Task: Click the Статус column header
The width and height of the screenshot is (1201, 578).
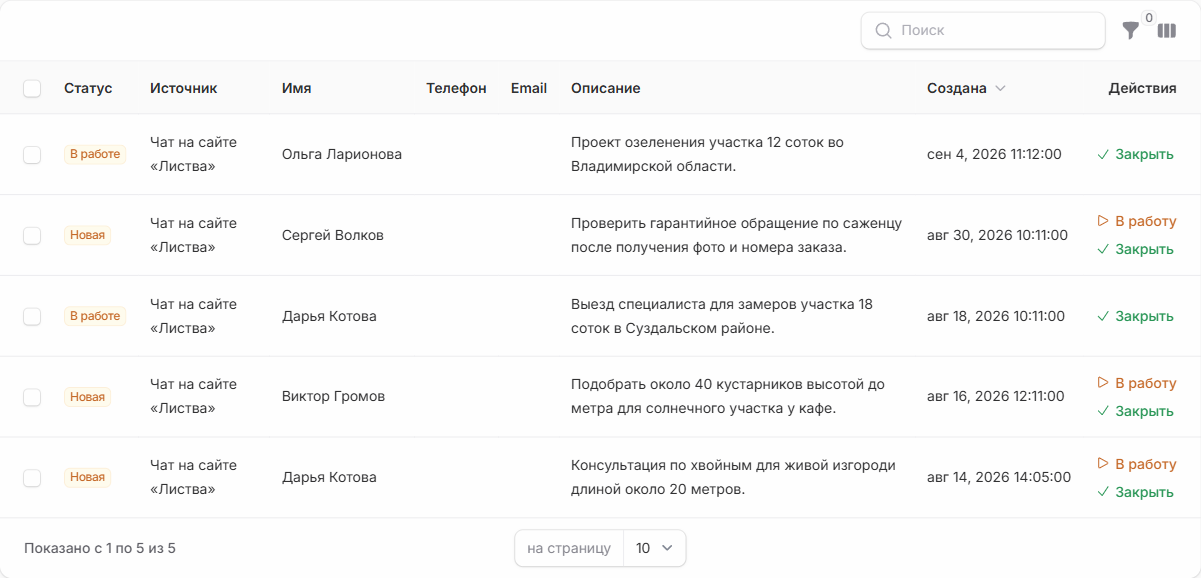Action: point(88,88)
